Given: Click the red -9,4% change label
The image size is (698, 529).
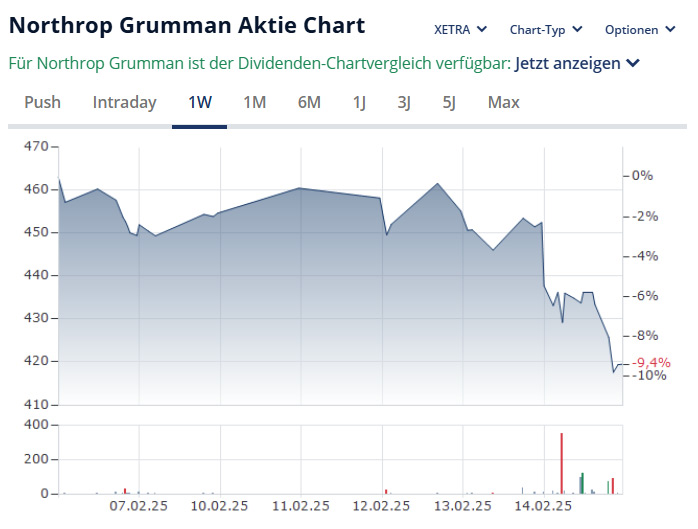Looking at the screenshot, I should coord(652,362).
